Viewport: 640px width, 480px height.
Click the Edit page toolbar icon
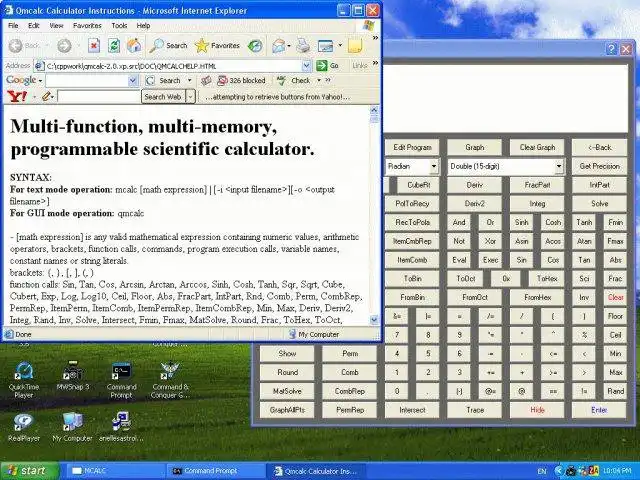tap(326, 46)
